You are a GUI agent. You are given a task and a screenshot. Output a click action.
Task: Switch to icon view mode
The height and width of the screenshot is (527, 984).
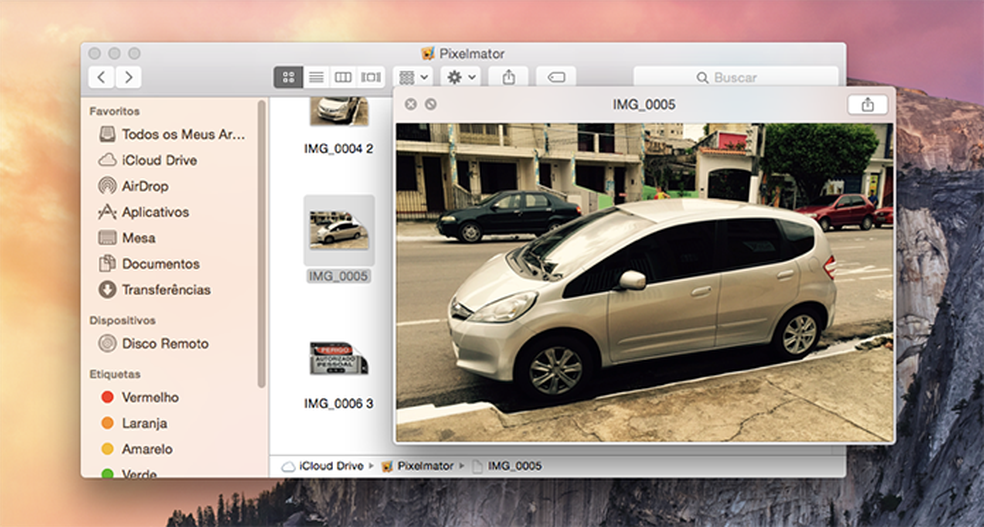tap(288, 77)
